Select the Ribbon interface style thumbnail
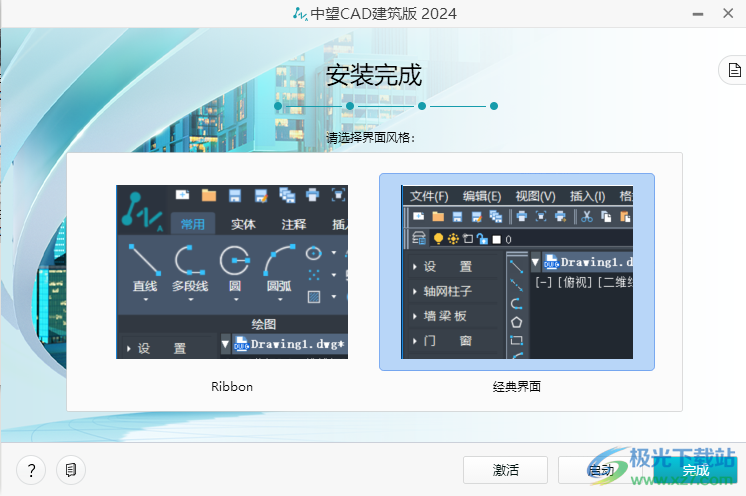746x496 pixels. 232,272
